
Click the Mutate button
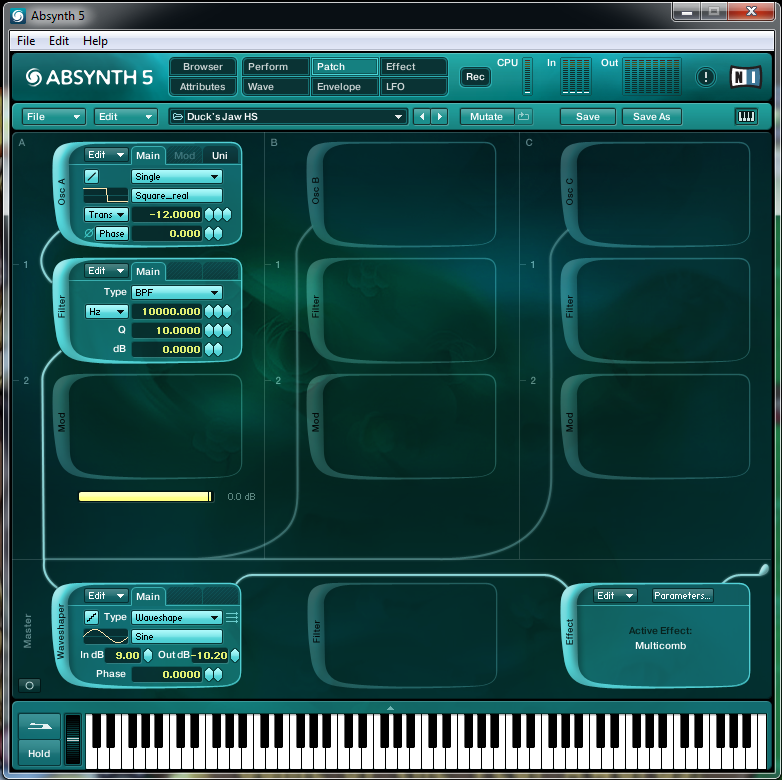[x=486, y=117]
